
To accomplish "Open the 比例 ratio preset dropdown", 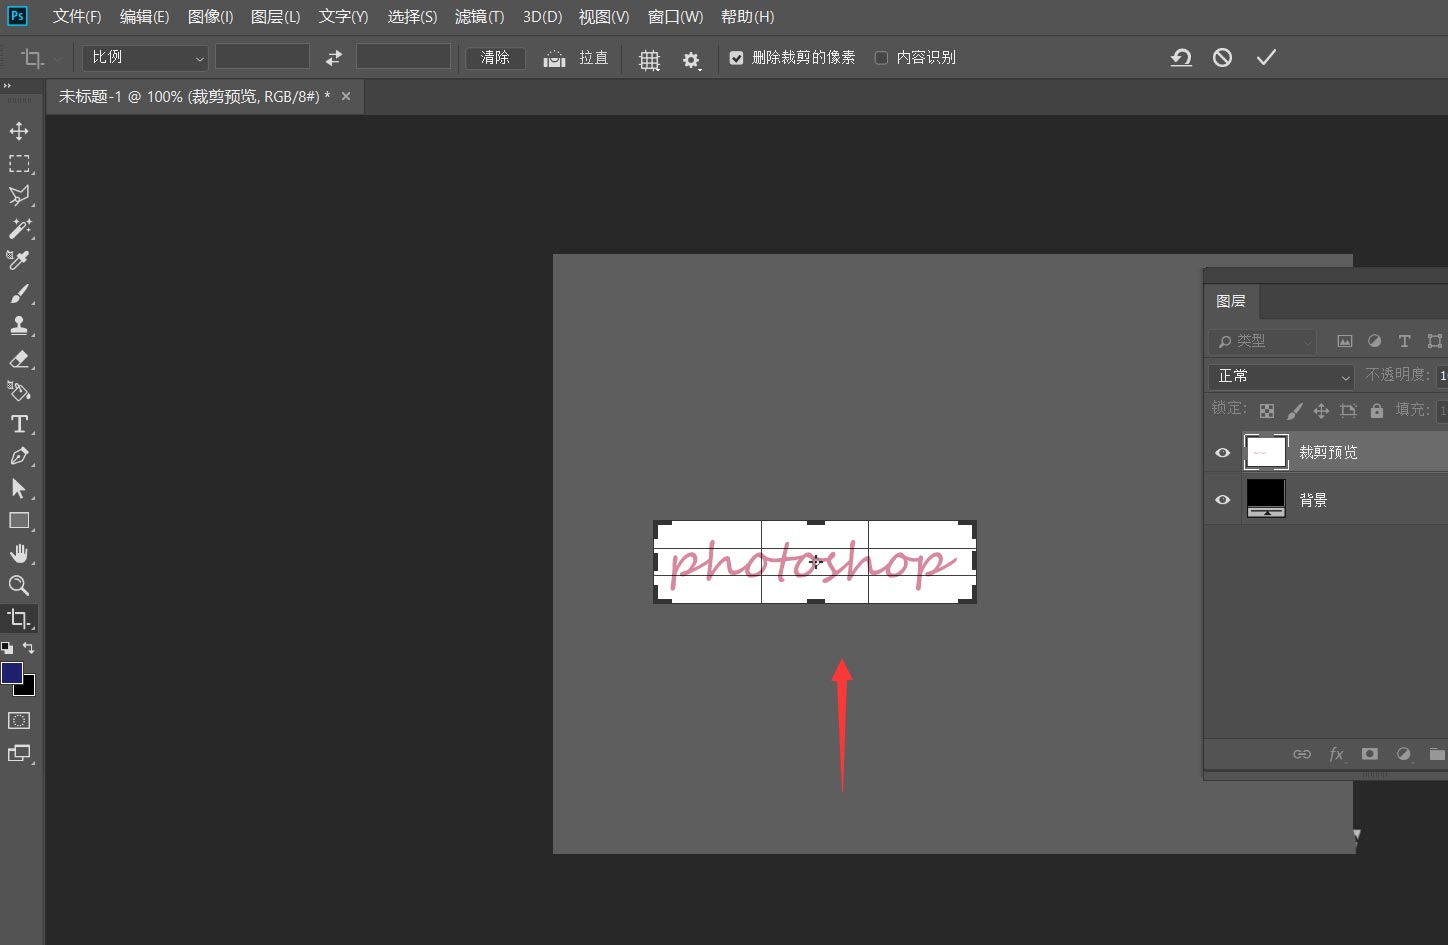I will tap(146, 58).
